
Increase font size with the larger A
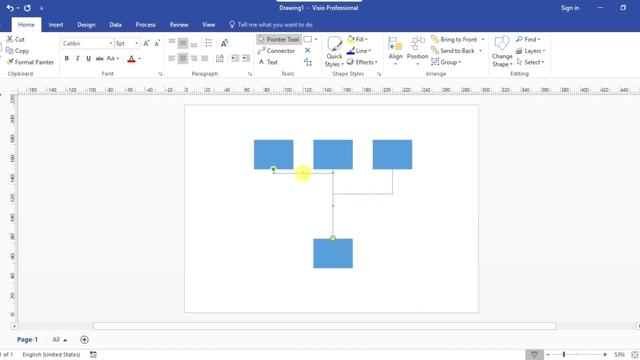[146, 43]
